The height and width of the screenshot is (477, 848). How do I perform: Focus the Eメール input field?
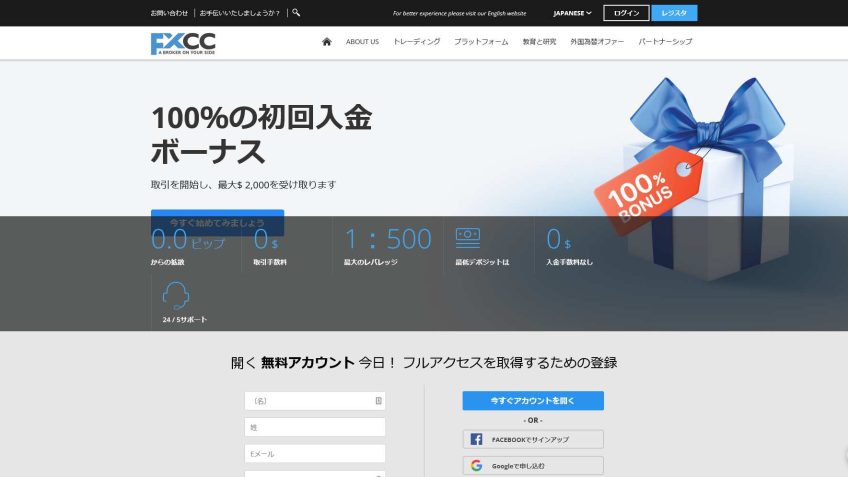[x=315, y=453]
